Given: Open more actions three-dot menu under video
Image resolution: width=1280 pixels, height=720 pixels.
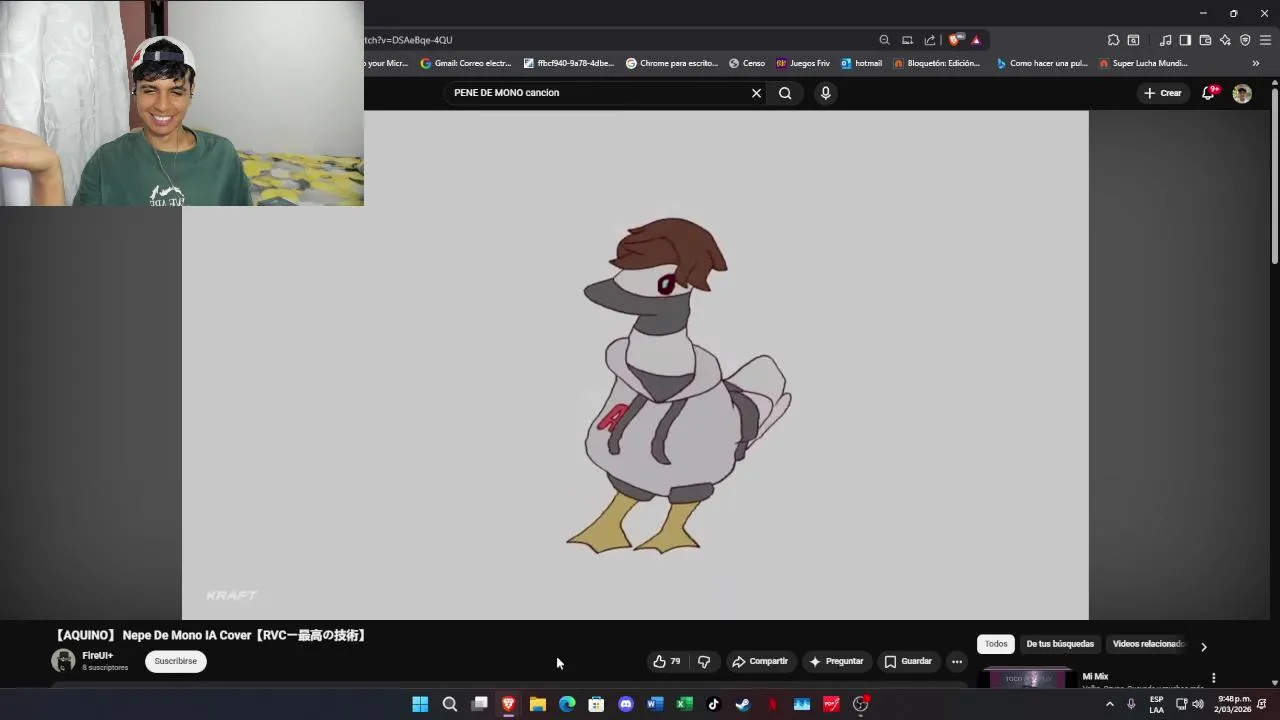Looking at the screenshot, I should (x=957, y=661).
